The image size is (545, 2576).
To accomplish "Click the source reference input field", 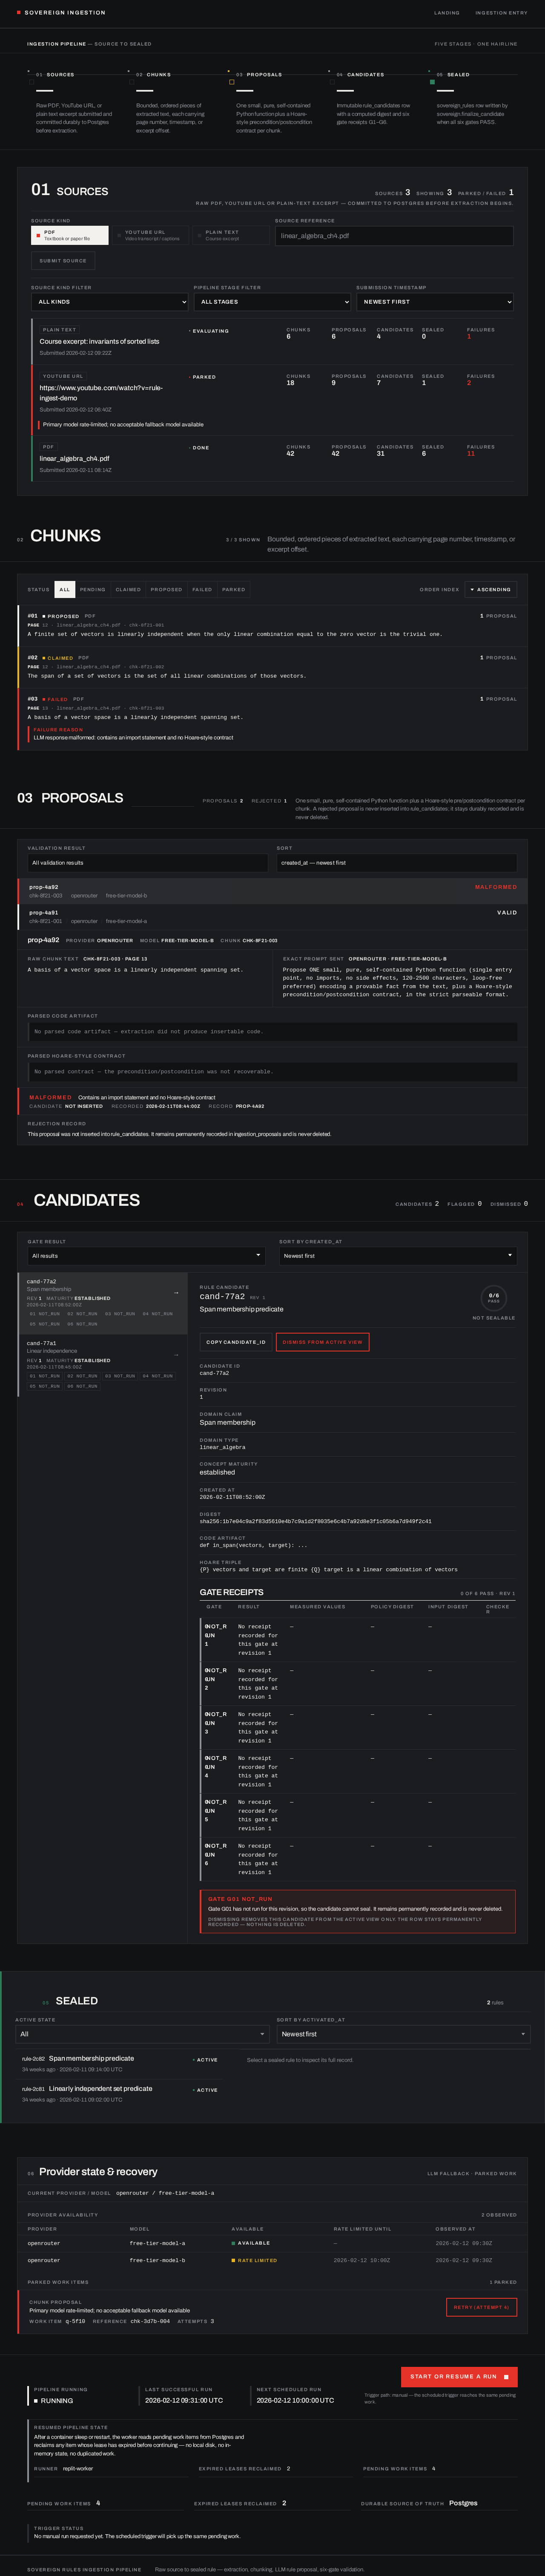I will point(394,235).
